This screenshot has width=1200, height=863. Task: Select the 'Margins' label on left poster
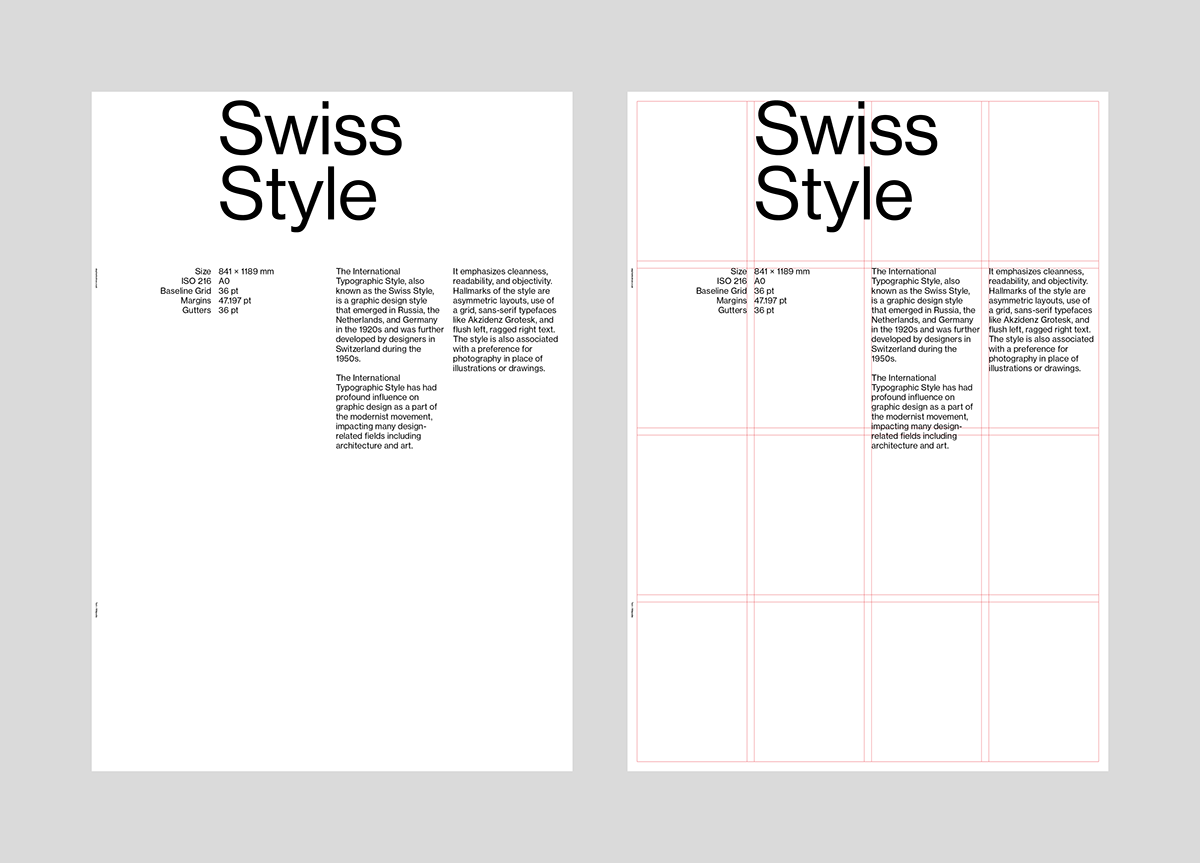pos(196,300)
